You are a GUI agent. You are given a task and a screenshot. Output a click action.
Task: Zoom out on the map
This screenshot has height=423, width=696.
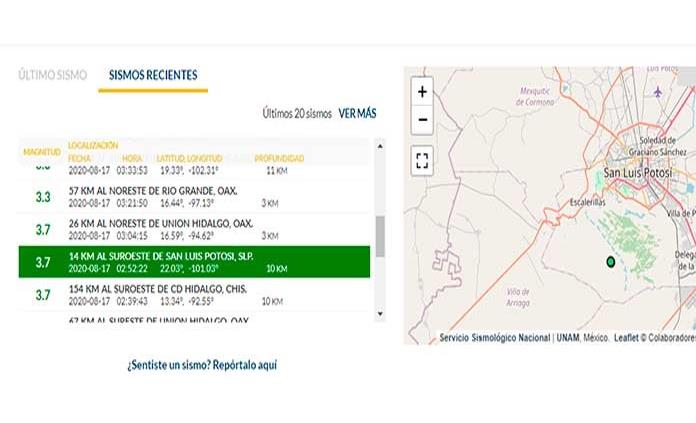tap(422, 120)
